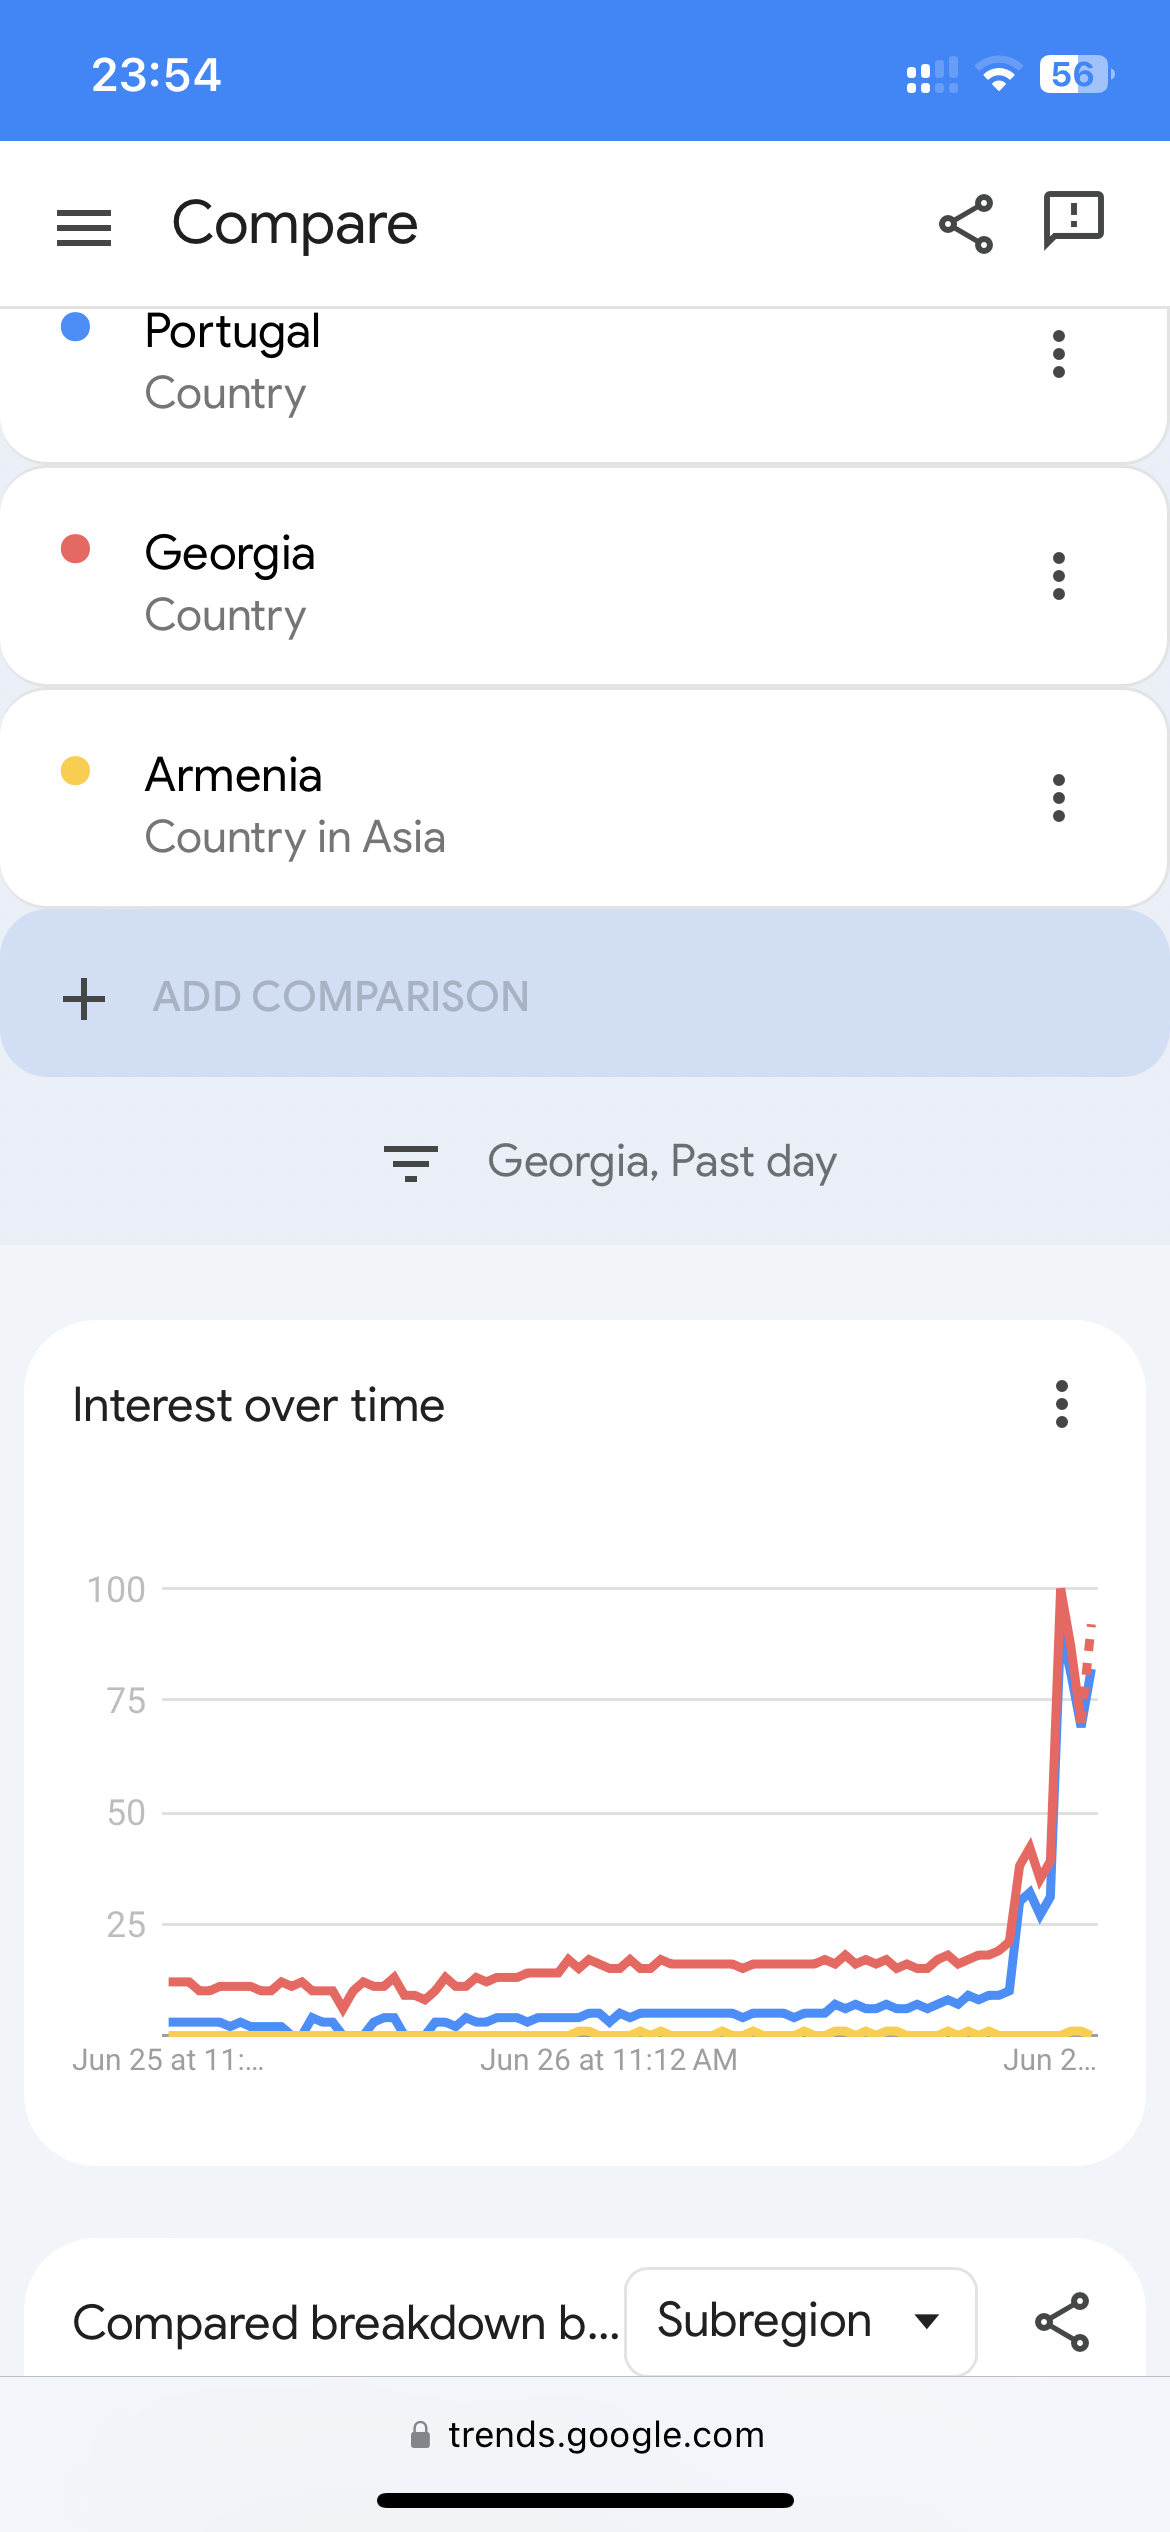Click ADD COMPARISON button
1170x2532 pixels.
[x=340, y=997]
